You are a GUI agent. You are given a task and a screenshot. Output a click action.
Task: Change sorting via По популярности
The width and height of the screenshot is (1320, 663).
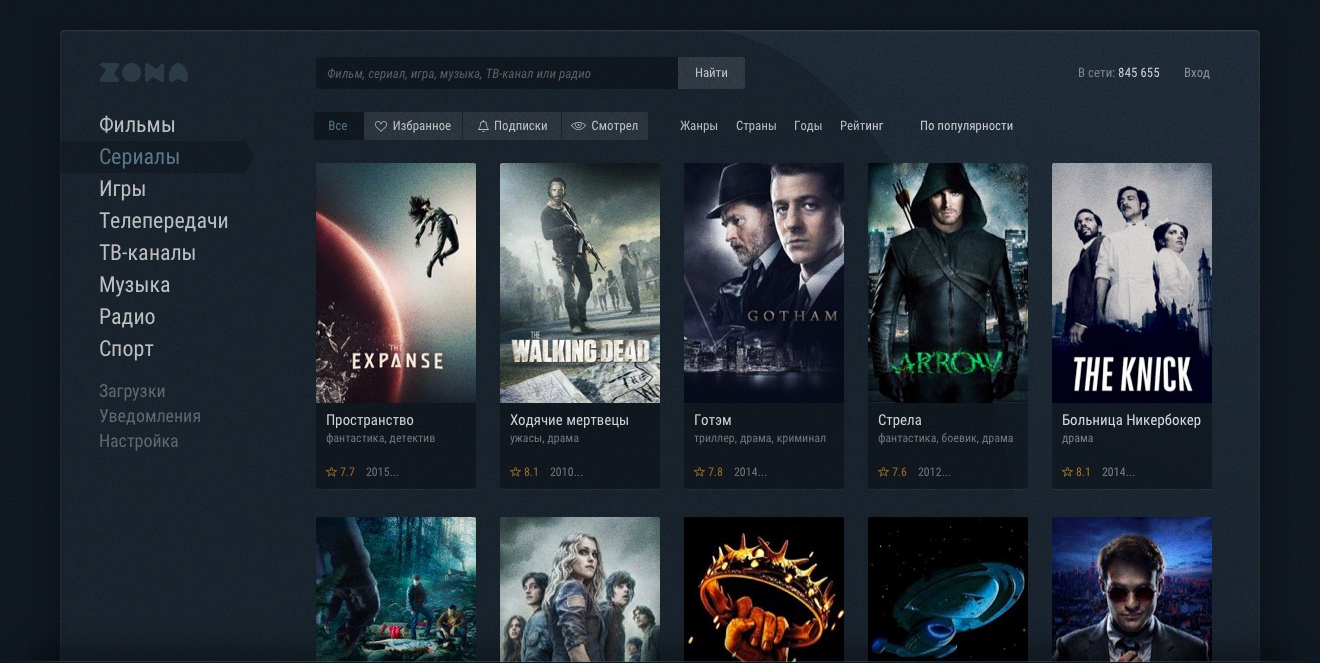point(966,126)
